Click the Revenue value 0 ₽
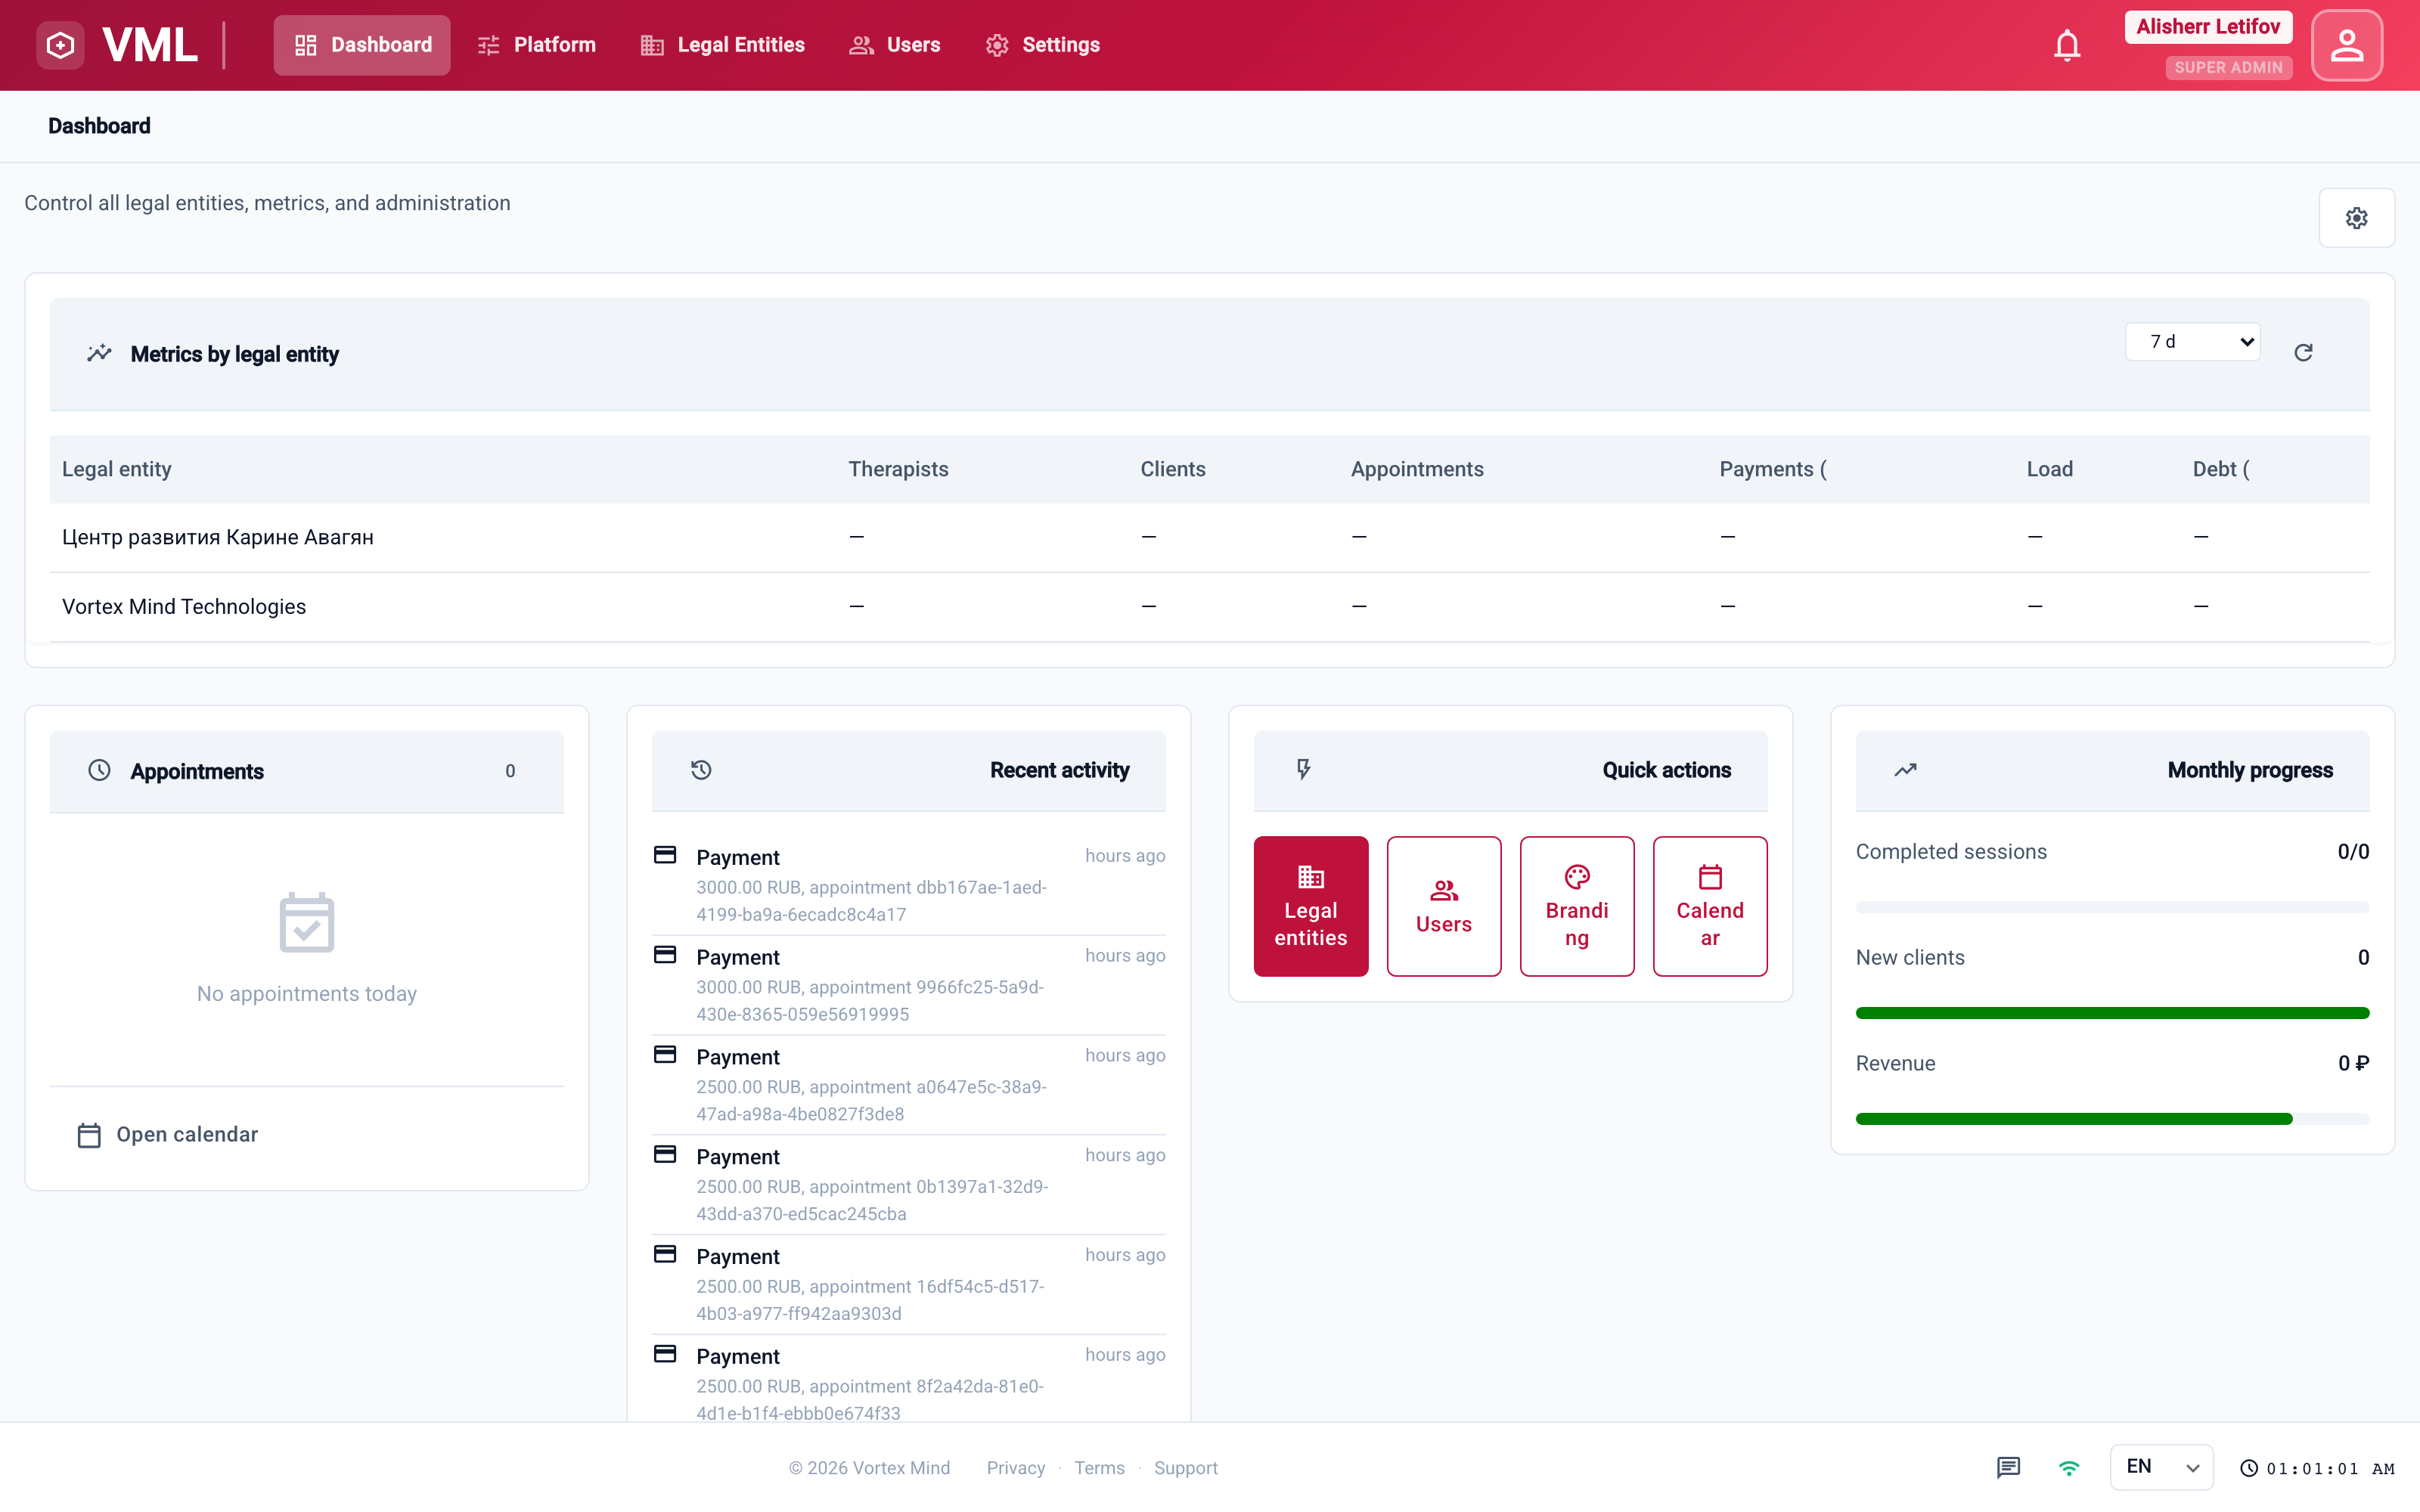Image resolution: width=2420 pixels, height=1512 pixels. (x=2353, y=1063)
